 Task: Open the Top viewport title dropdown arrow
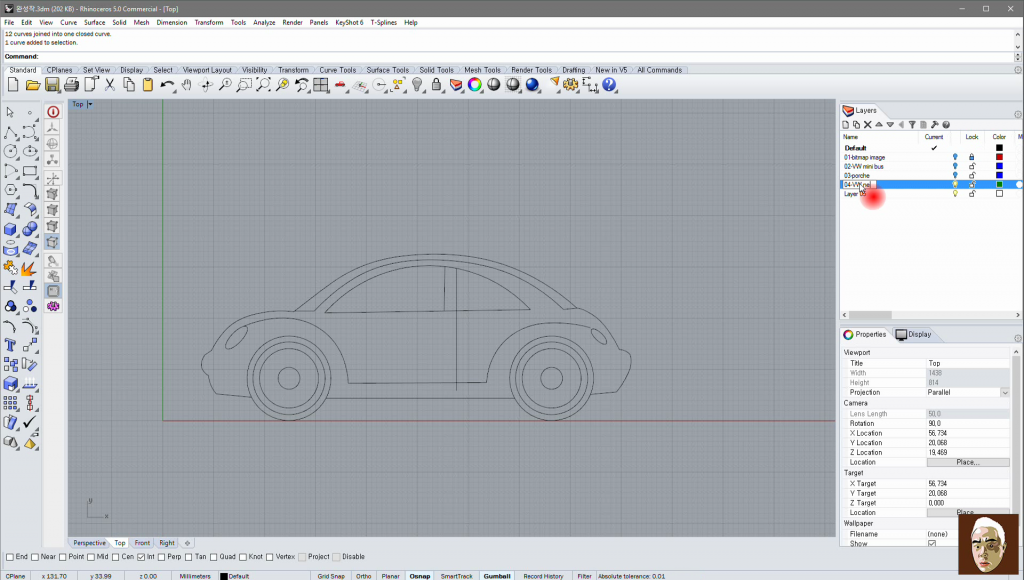90,105
